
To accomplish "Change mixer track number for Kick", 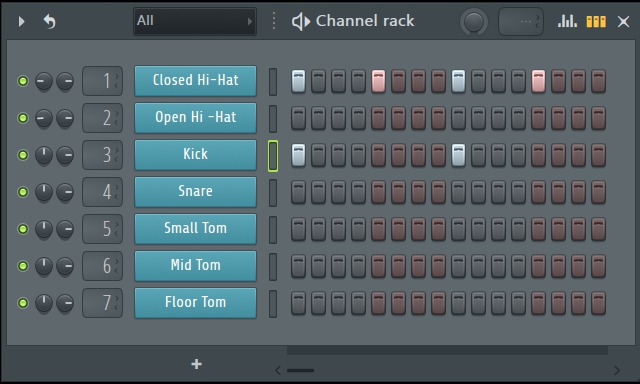I will click(102, 155).
